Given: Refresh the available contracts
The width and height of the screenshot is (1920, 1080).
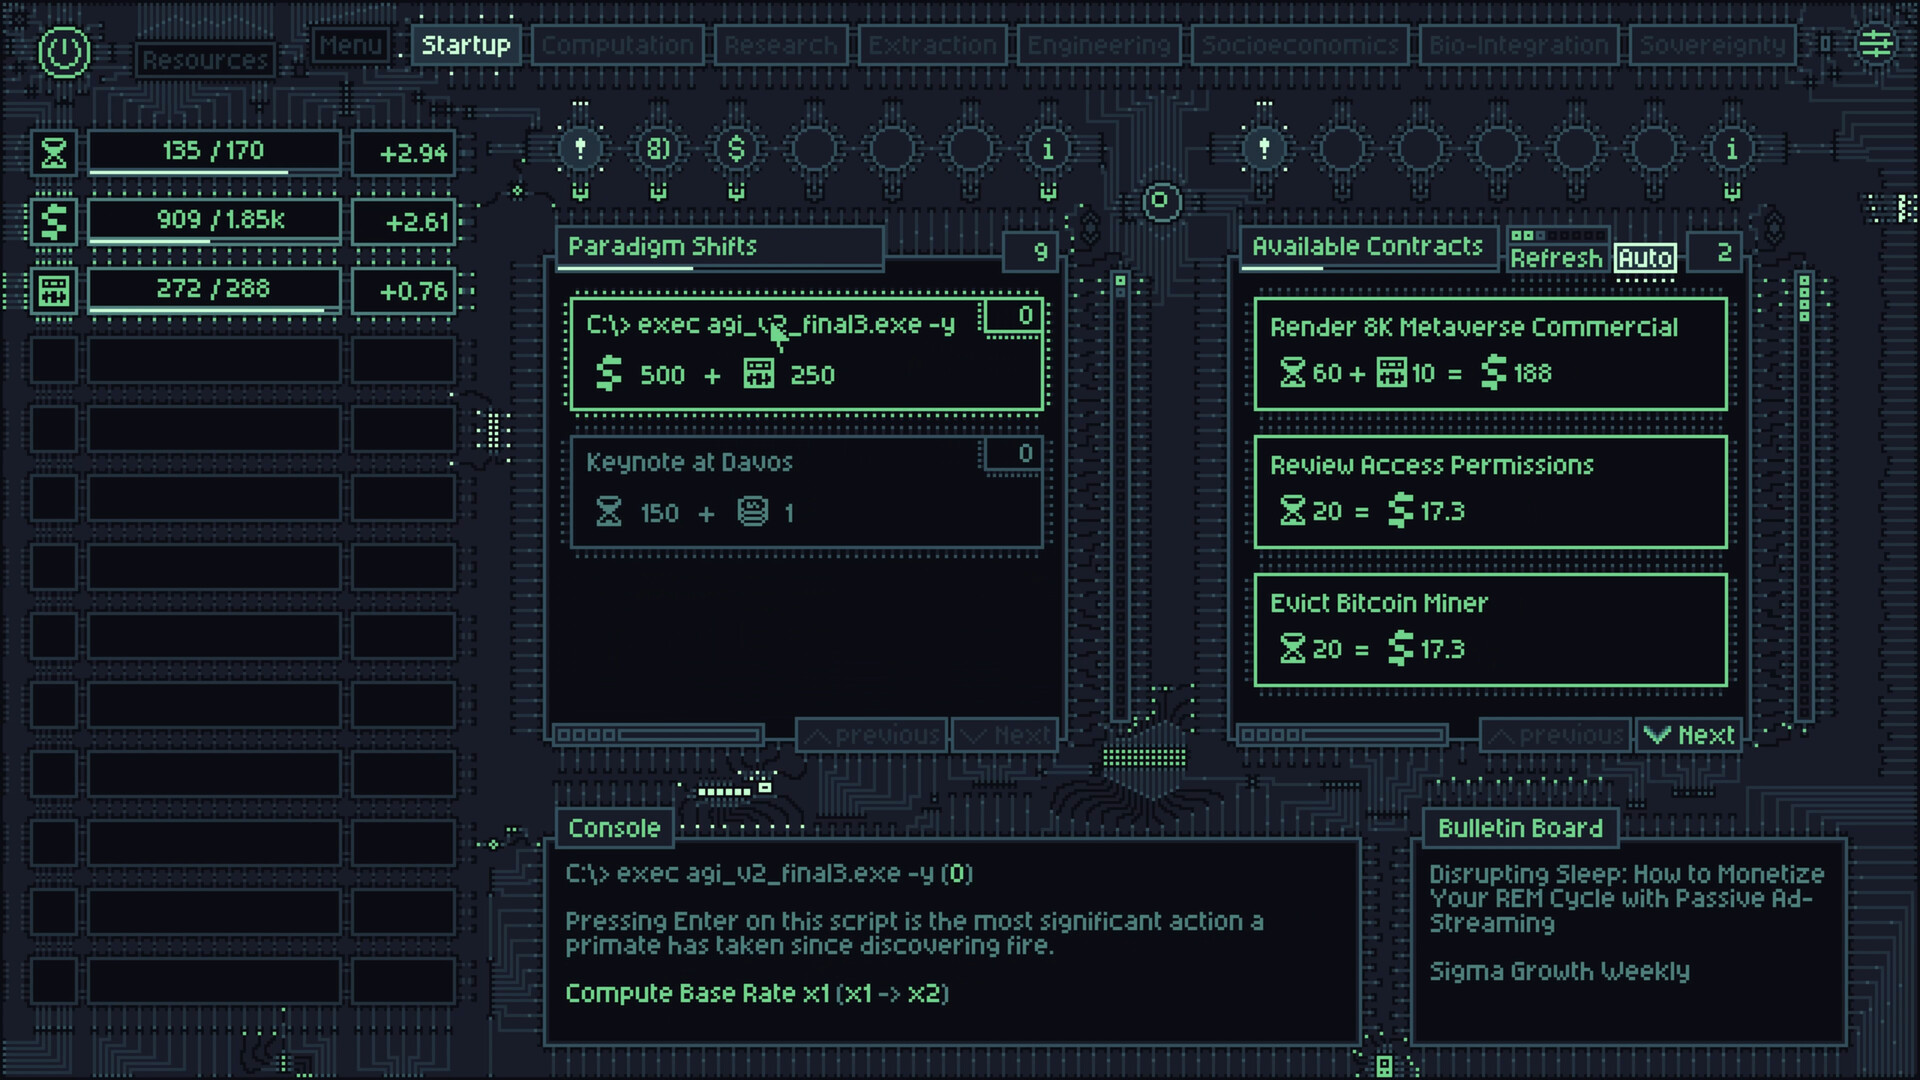Looking at the screenshot, I should click(x=1557, y=258).
